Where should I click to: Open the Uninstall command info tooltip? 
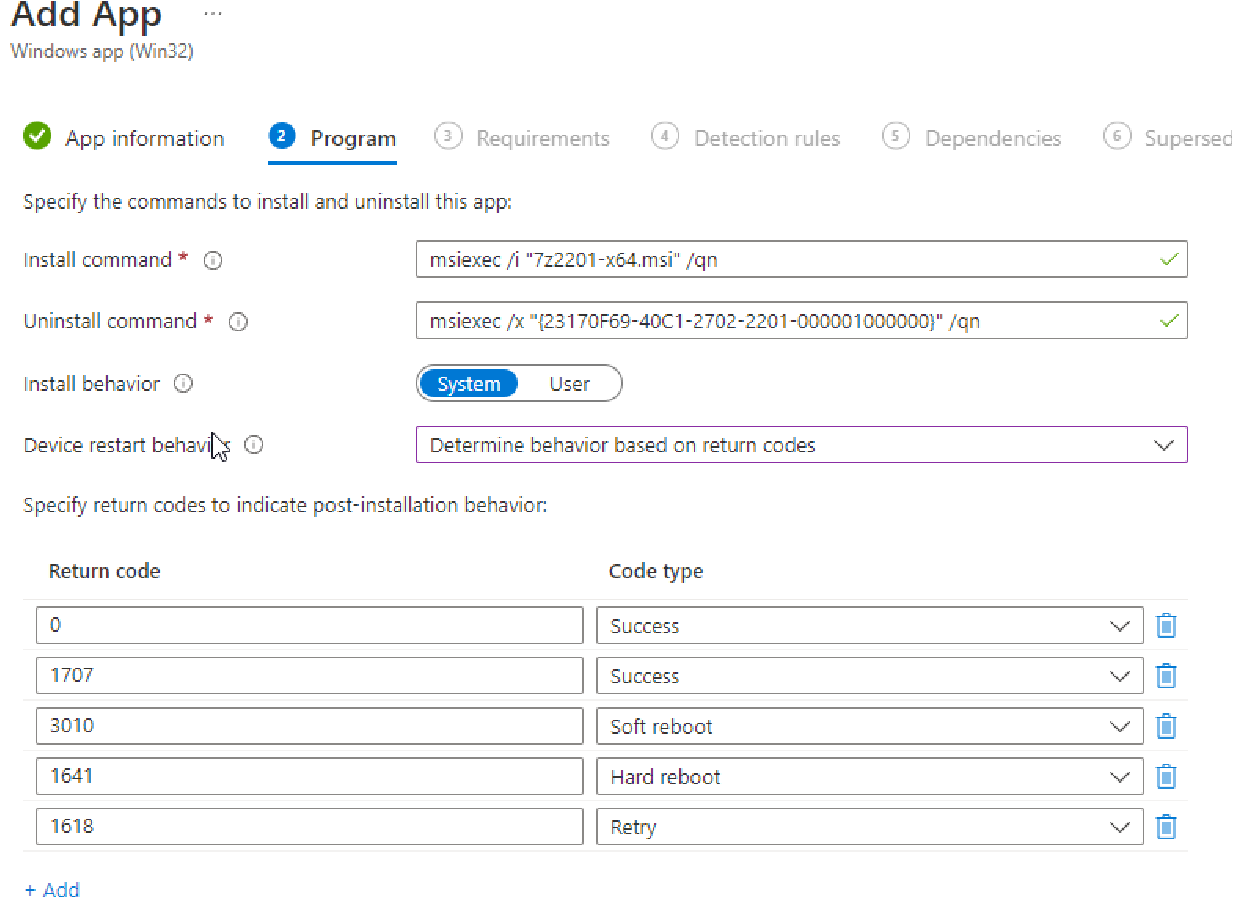(238, 322)
